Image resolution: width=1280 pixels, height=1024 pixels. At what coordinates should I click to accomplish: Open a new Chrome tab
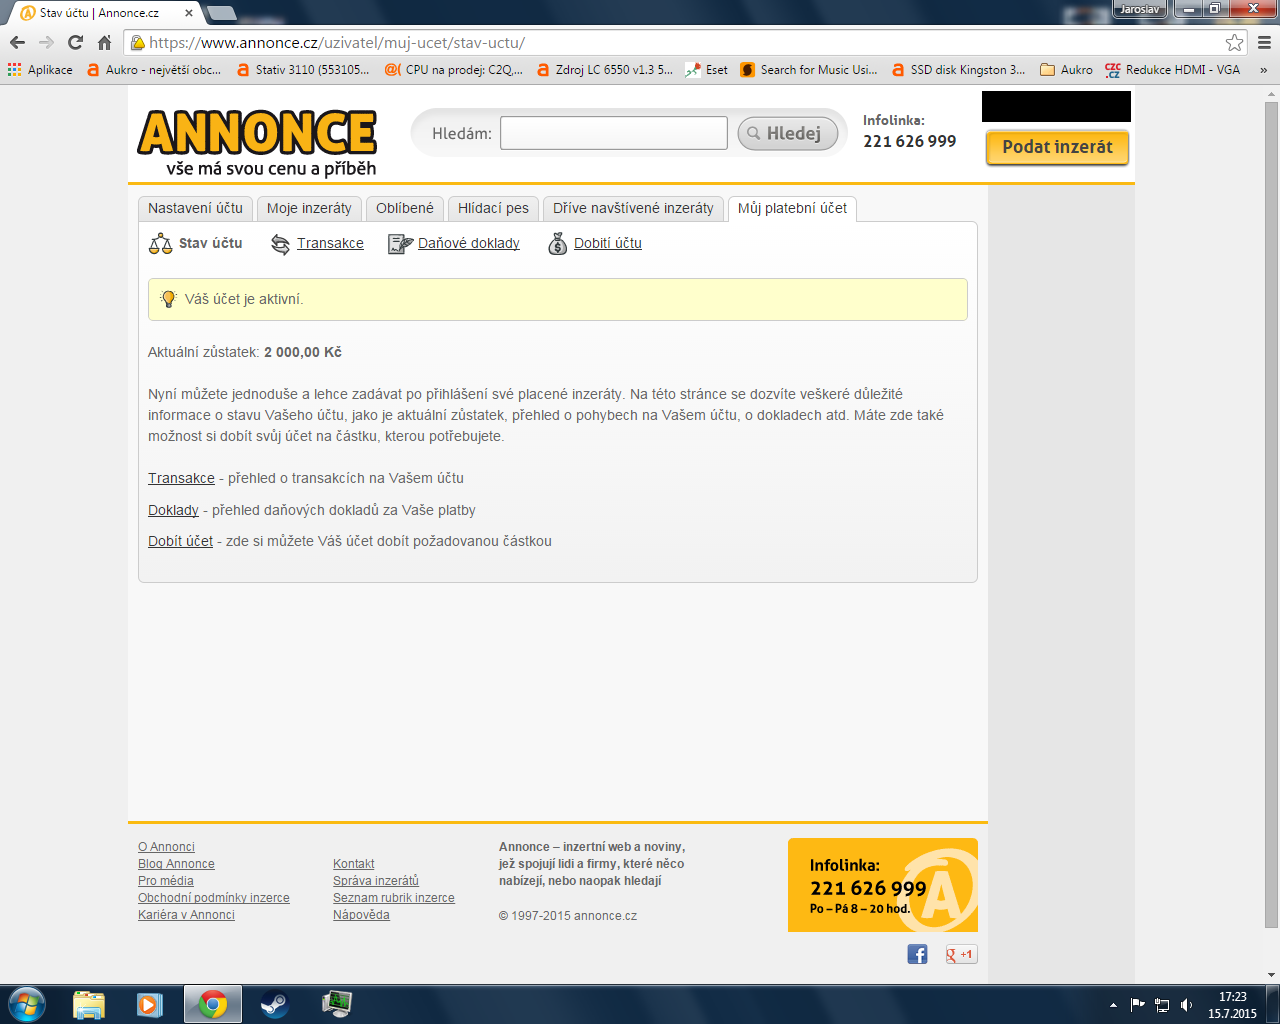point(221,13)
